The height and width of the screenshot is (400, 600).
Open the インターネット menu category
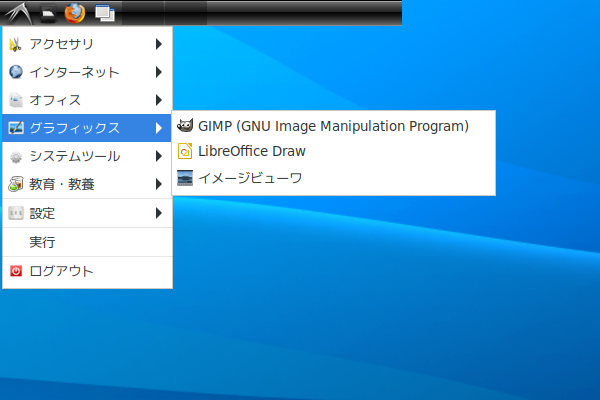point(87,72)
